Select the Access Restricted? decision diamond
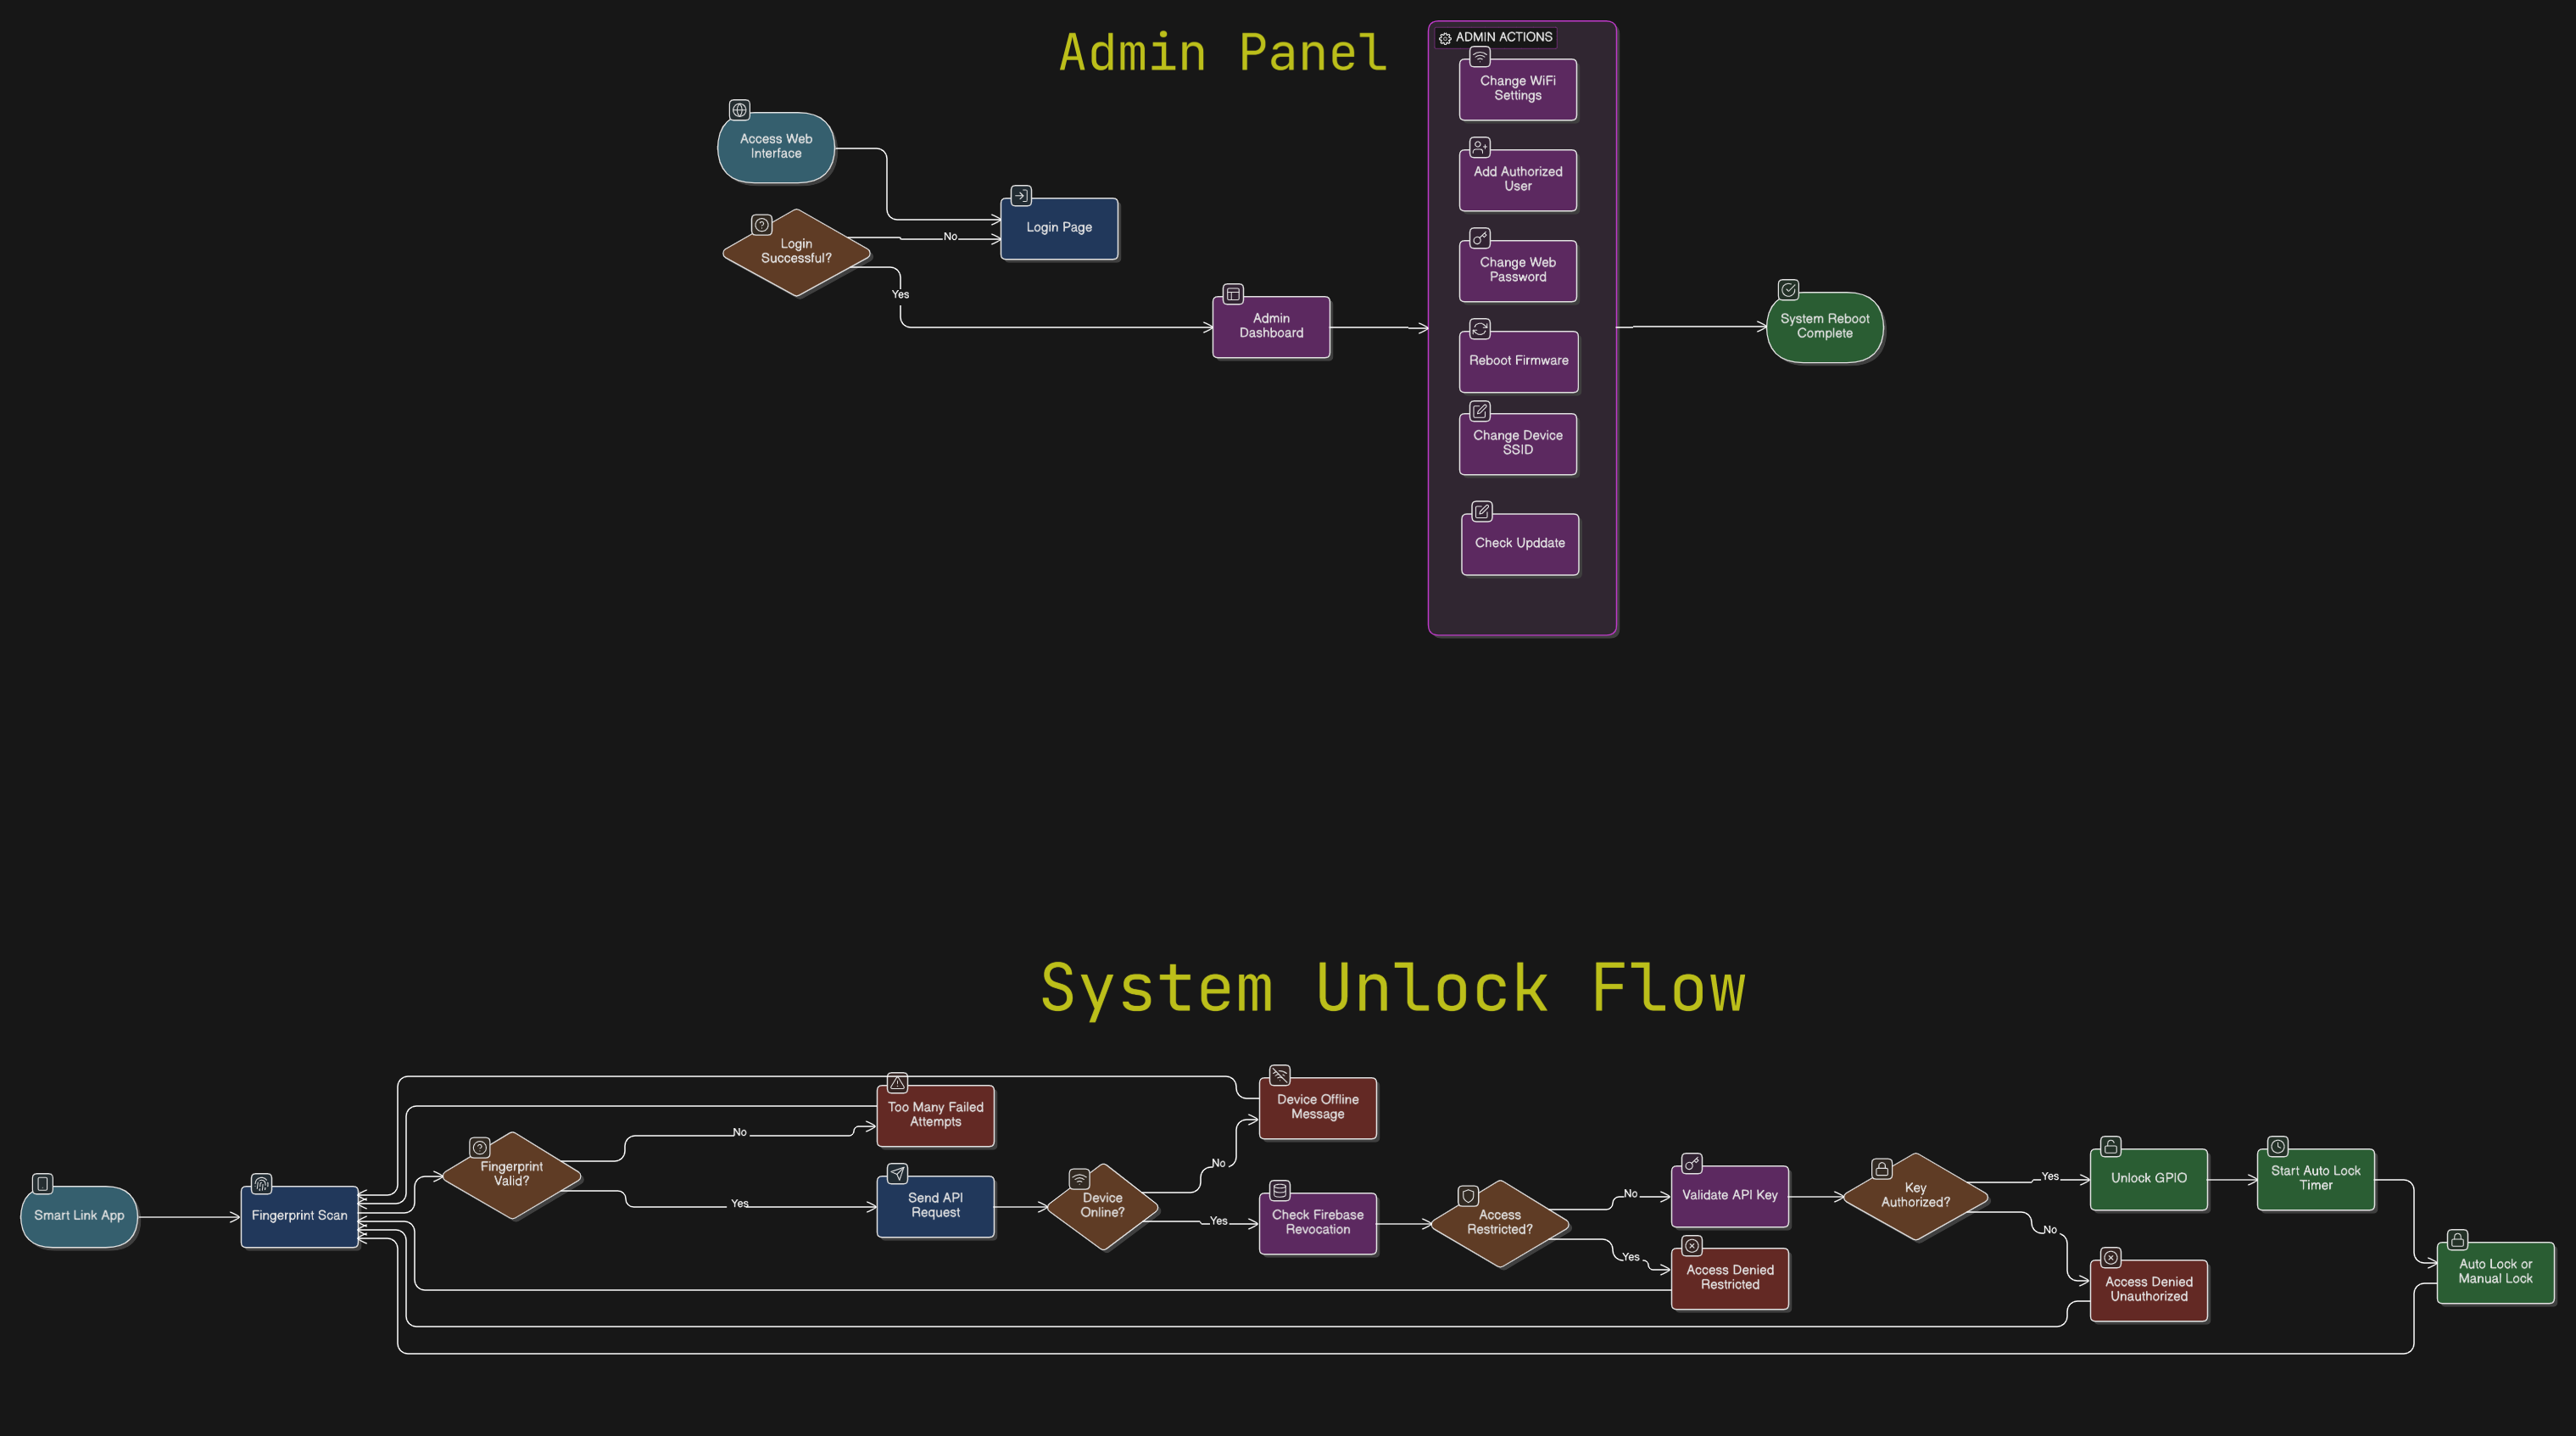 click(x=1500, y=1223)
